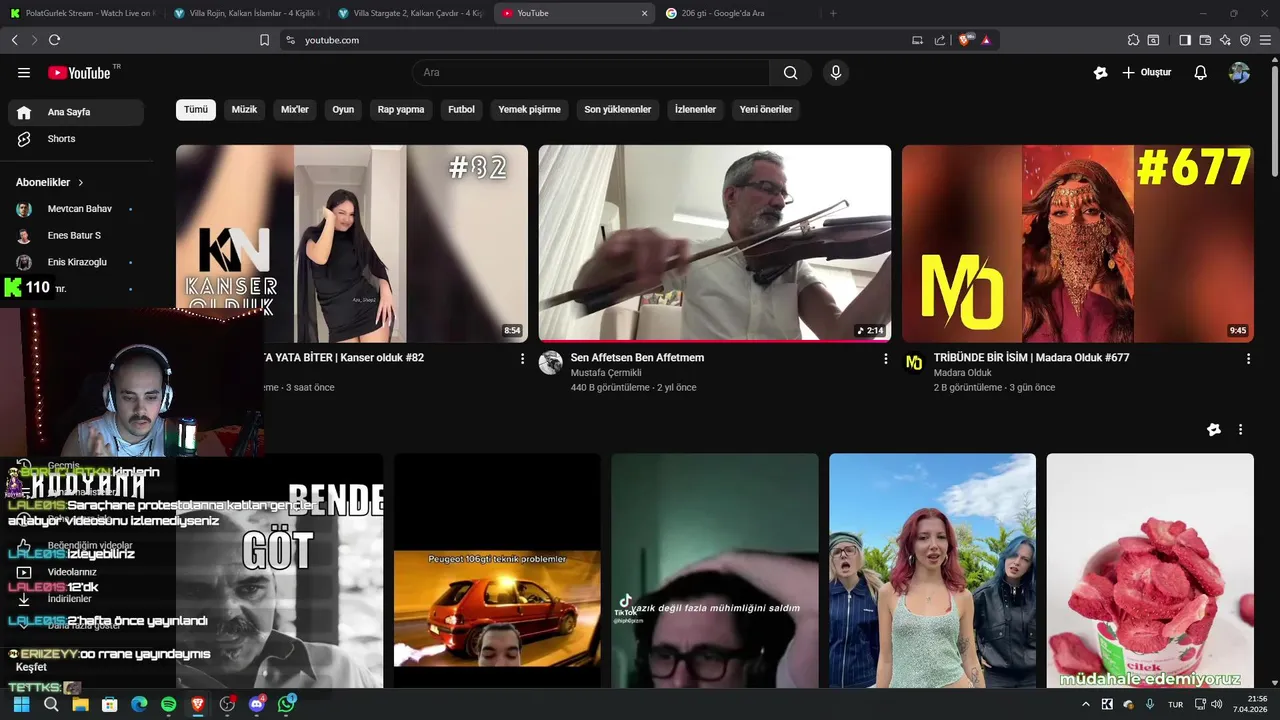This screenshot has height=720, width=1280.
Task: Open three-dot menu for Kanser olduk #82 video
Action: coord(522,358)
